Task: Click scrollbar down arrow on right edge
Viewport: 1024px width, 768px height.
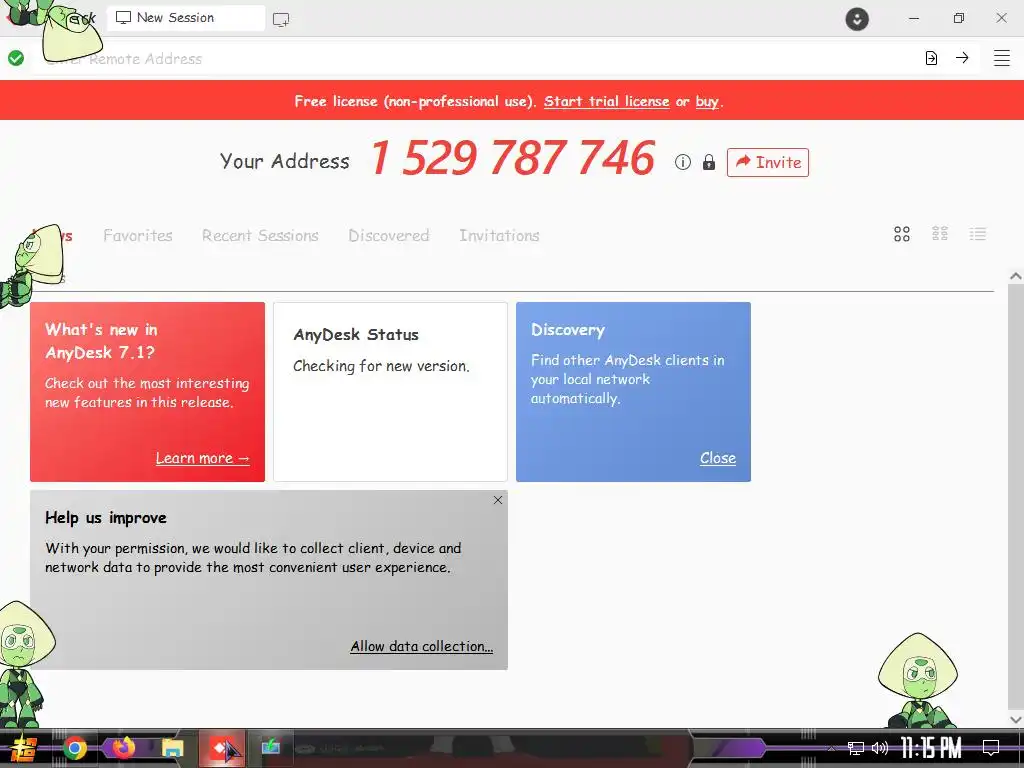Action: pyautogui.click(x=1016, y=720)
